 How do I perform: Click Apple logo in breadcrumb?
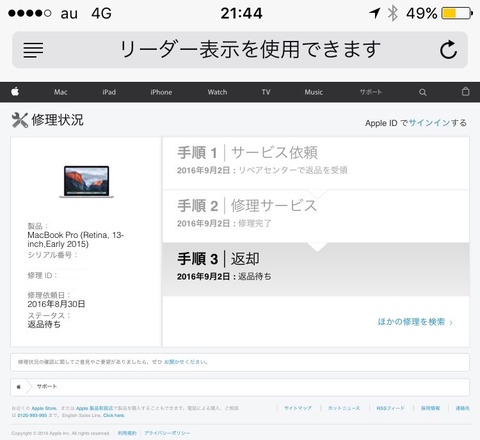point(19,387)
